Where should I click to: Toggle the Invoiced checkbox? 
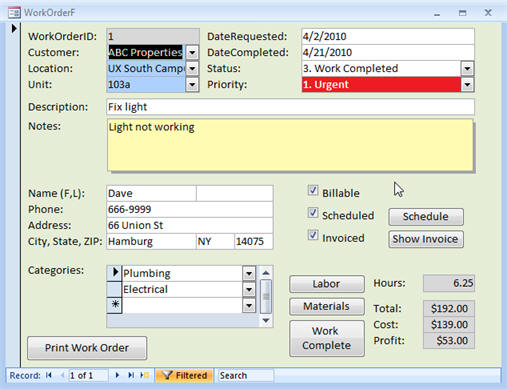pyautogui.click(x=313, y=235)
